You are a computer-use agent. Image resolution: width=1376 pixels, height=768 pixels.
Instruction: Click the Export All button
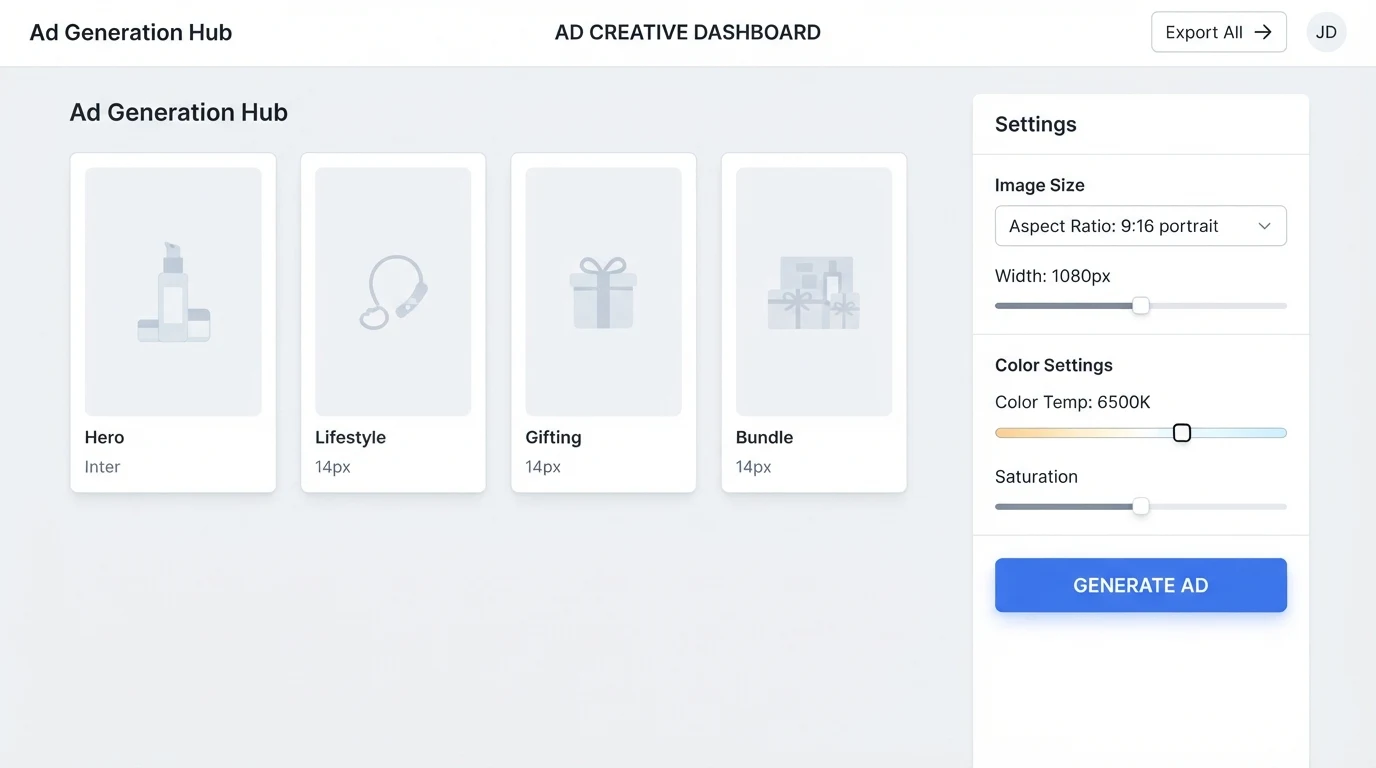pyautogui.click(x=1218, y=32)
